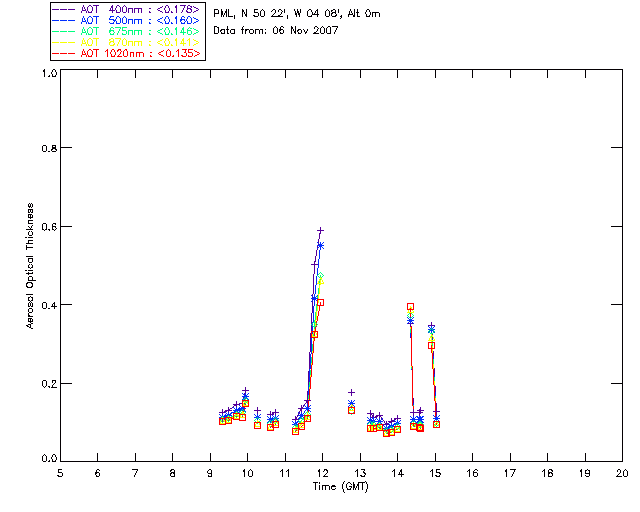This screenshot has width=640, height=512.
Task: Click the blue asterisk peak marker near 0.55
Action: [321, 245]
